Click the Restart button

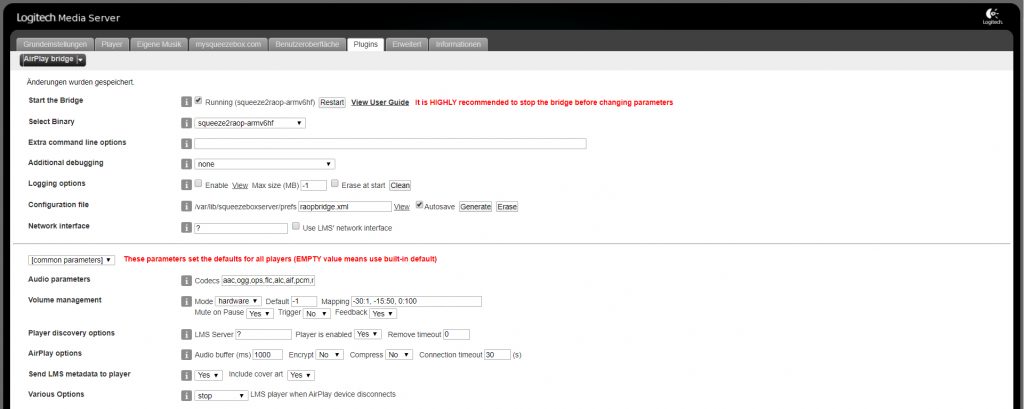coord(332,103)
